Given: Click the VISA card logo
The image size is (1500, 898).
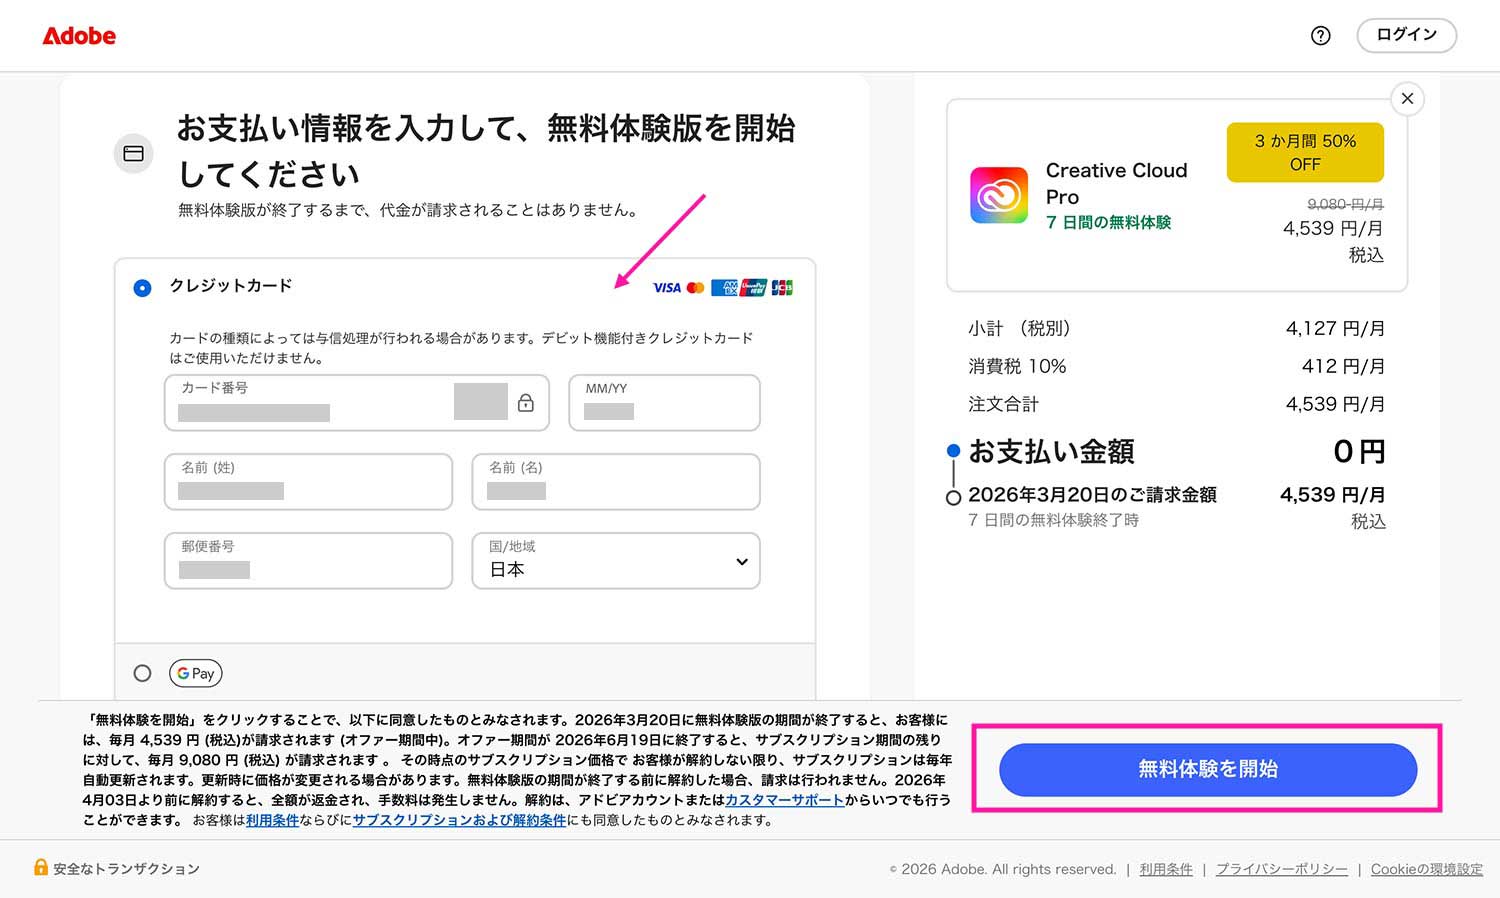Looking at the screenshot, I should tap(666, 288).
